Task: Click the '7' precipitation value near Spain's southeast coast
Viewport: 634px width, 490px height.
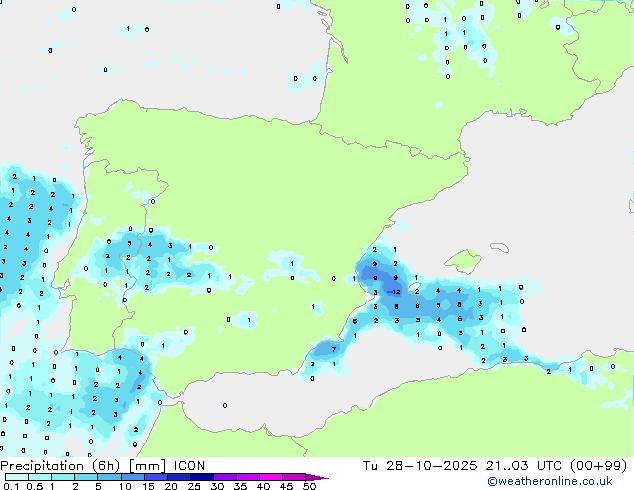Action: click(334, 349)
